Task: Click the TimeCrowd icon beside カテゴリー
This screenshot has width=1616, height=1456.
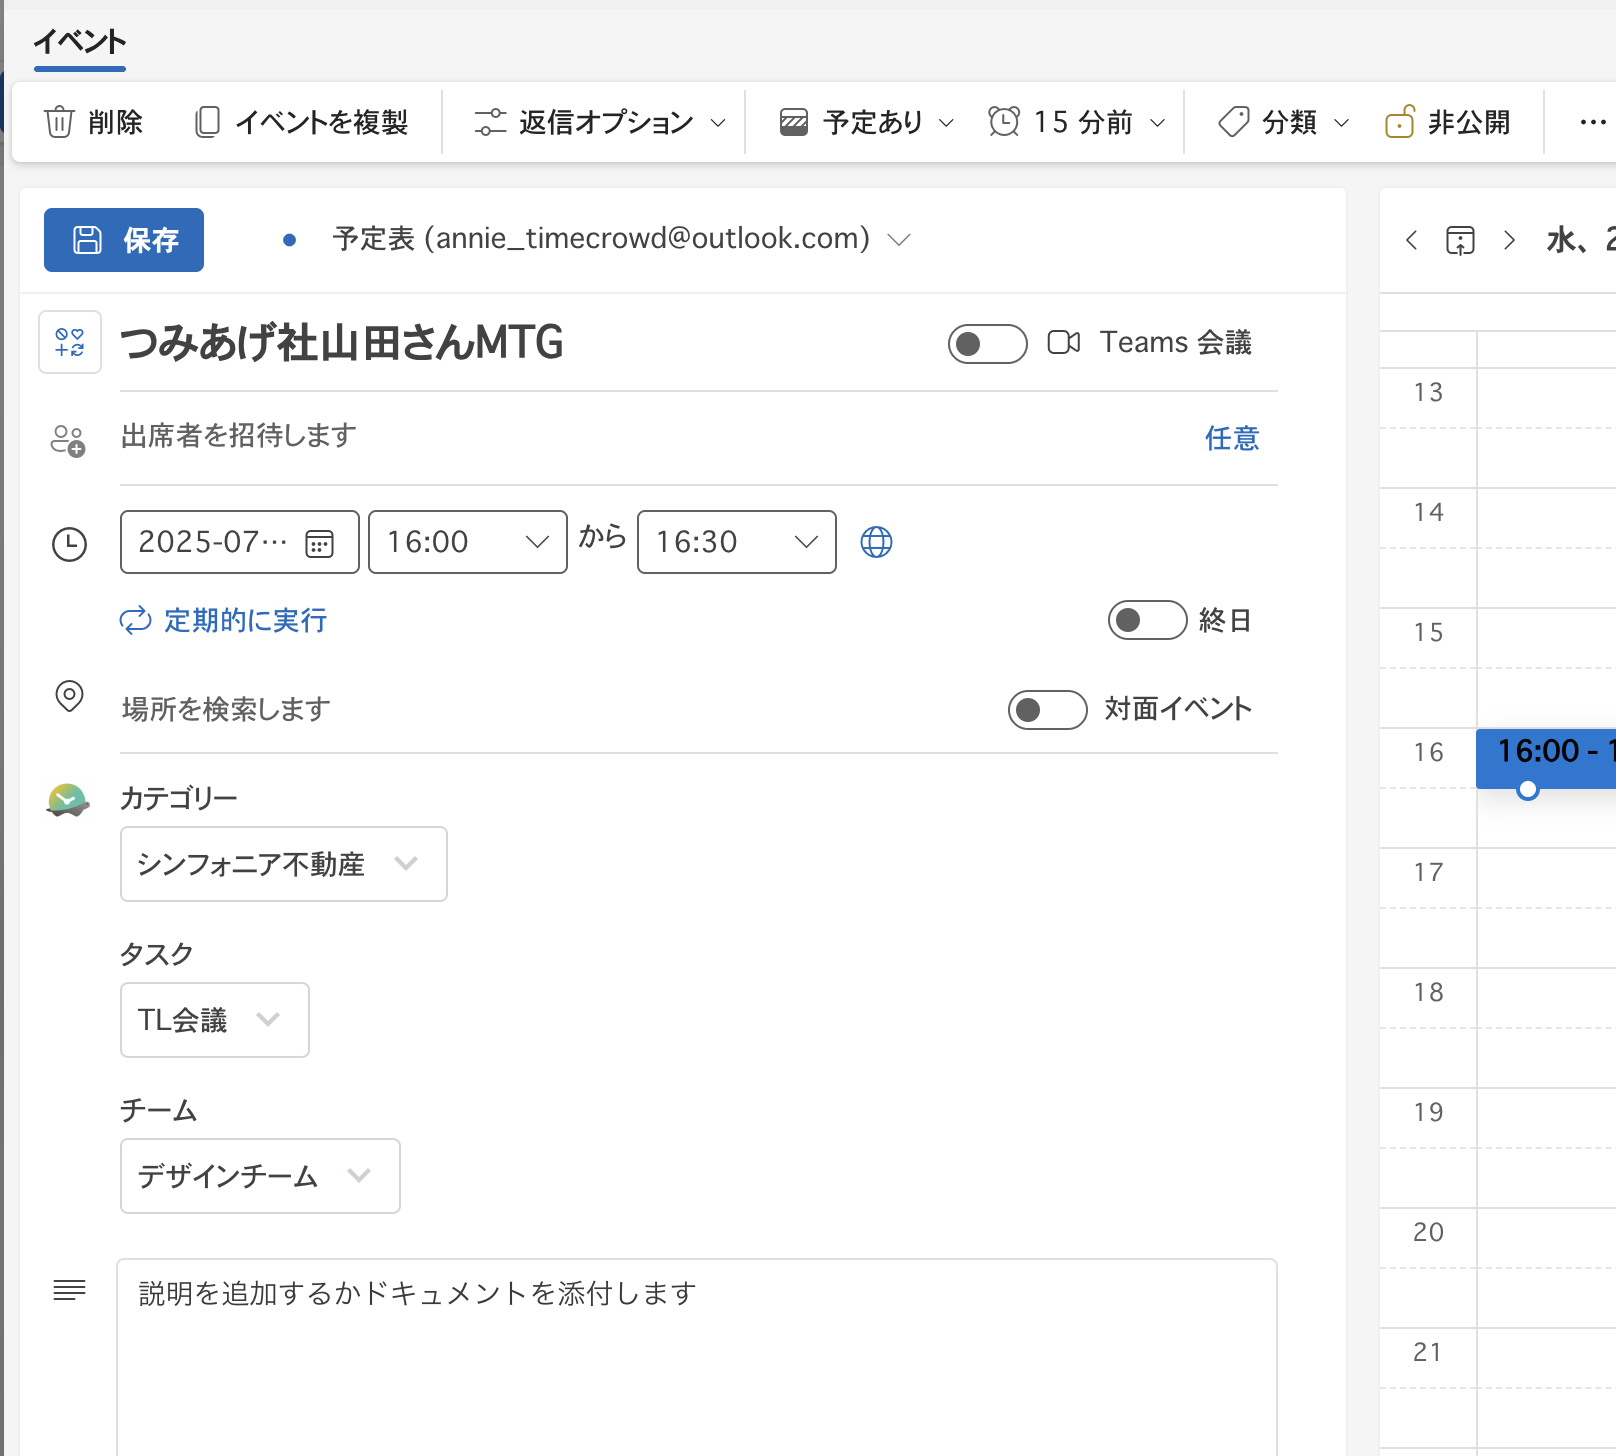Action: coord(66,798)
